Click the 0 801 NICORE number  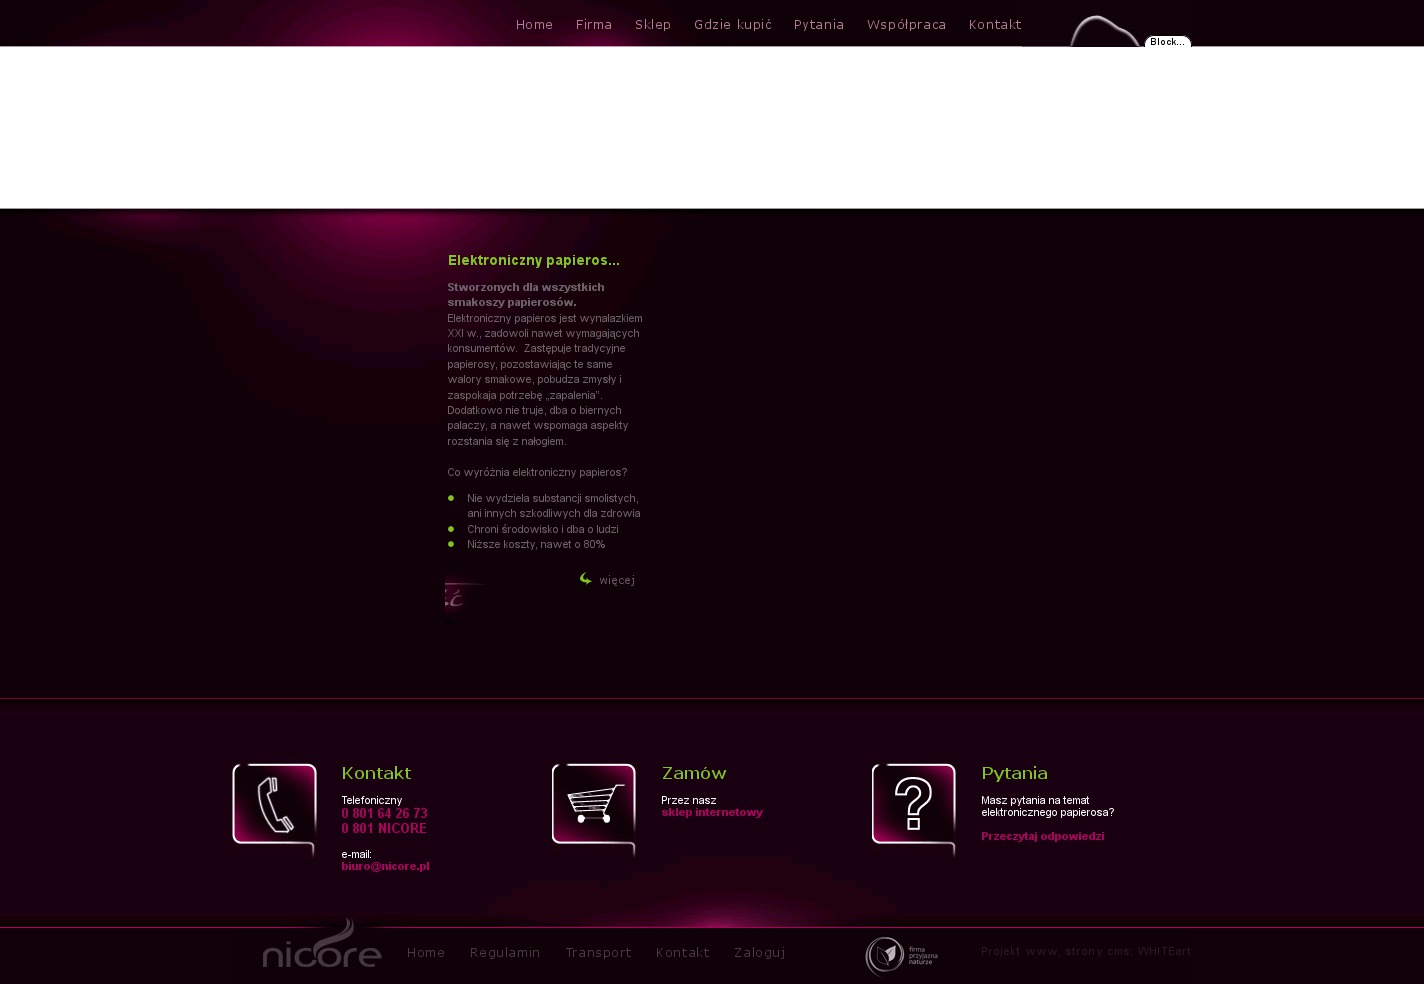[384, 829]
